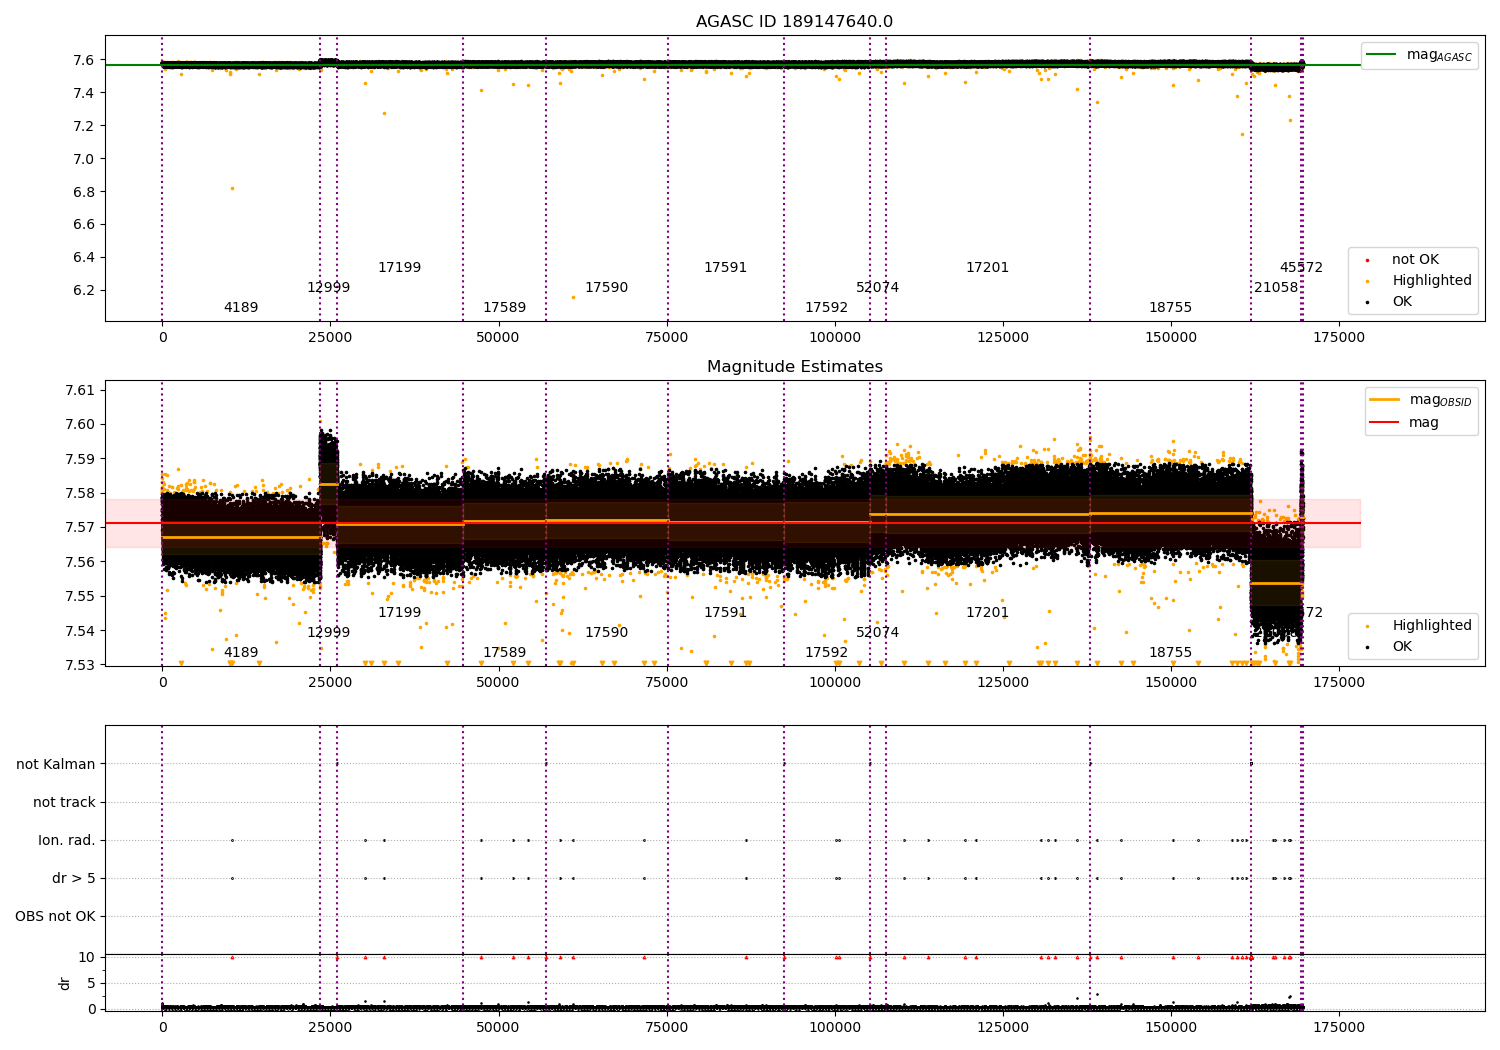Viewport: 1500px width, 1050px height.
Task: Click the 'not Kalman' axis label
Action: click(56, 764)
